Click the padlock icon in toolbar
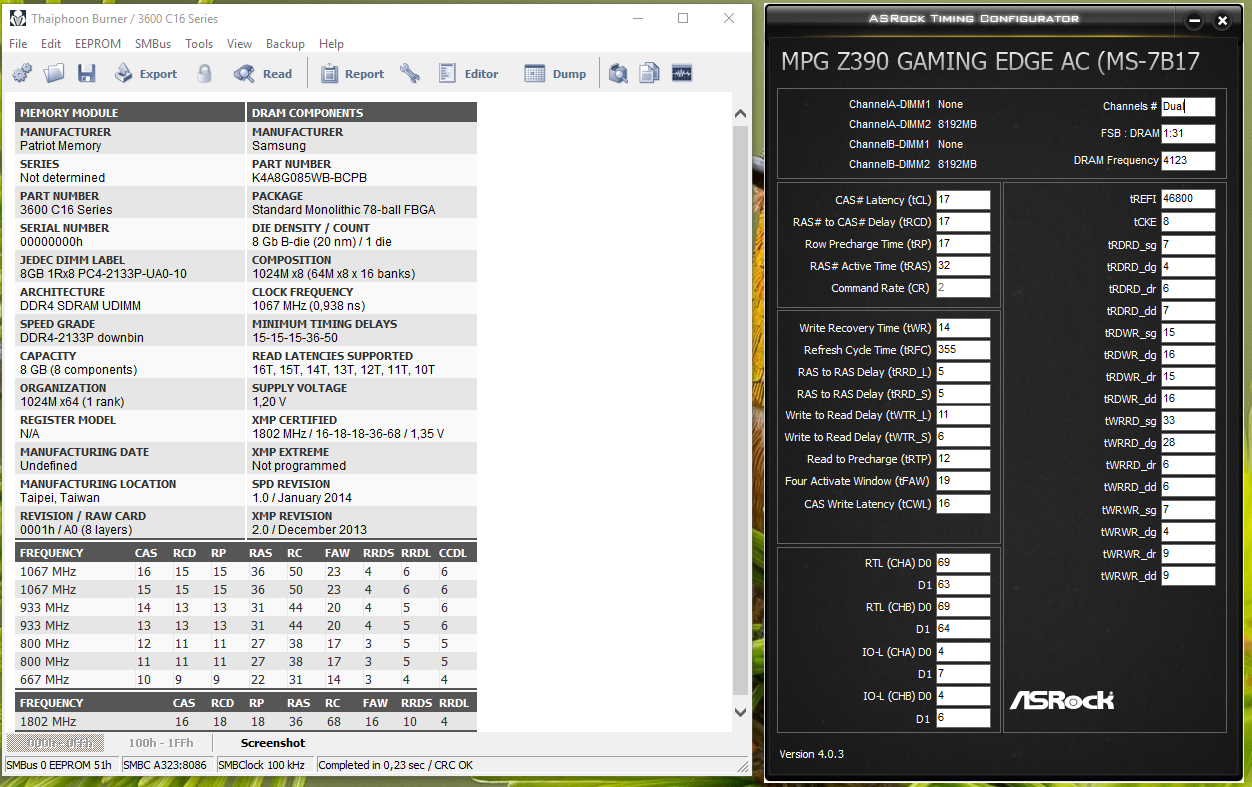 pos(205,73)
